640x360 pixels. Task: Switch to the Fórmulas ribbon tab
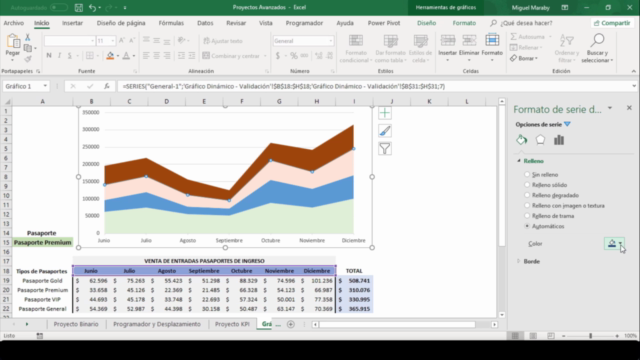point(171,23)
